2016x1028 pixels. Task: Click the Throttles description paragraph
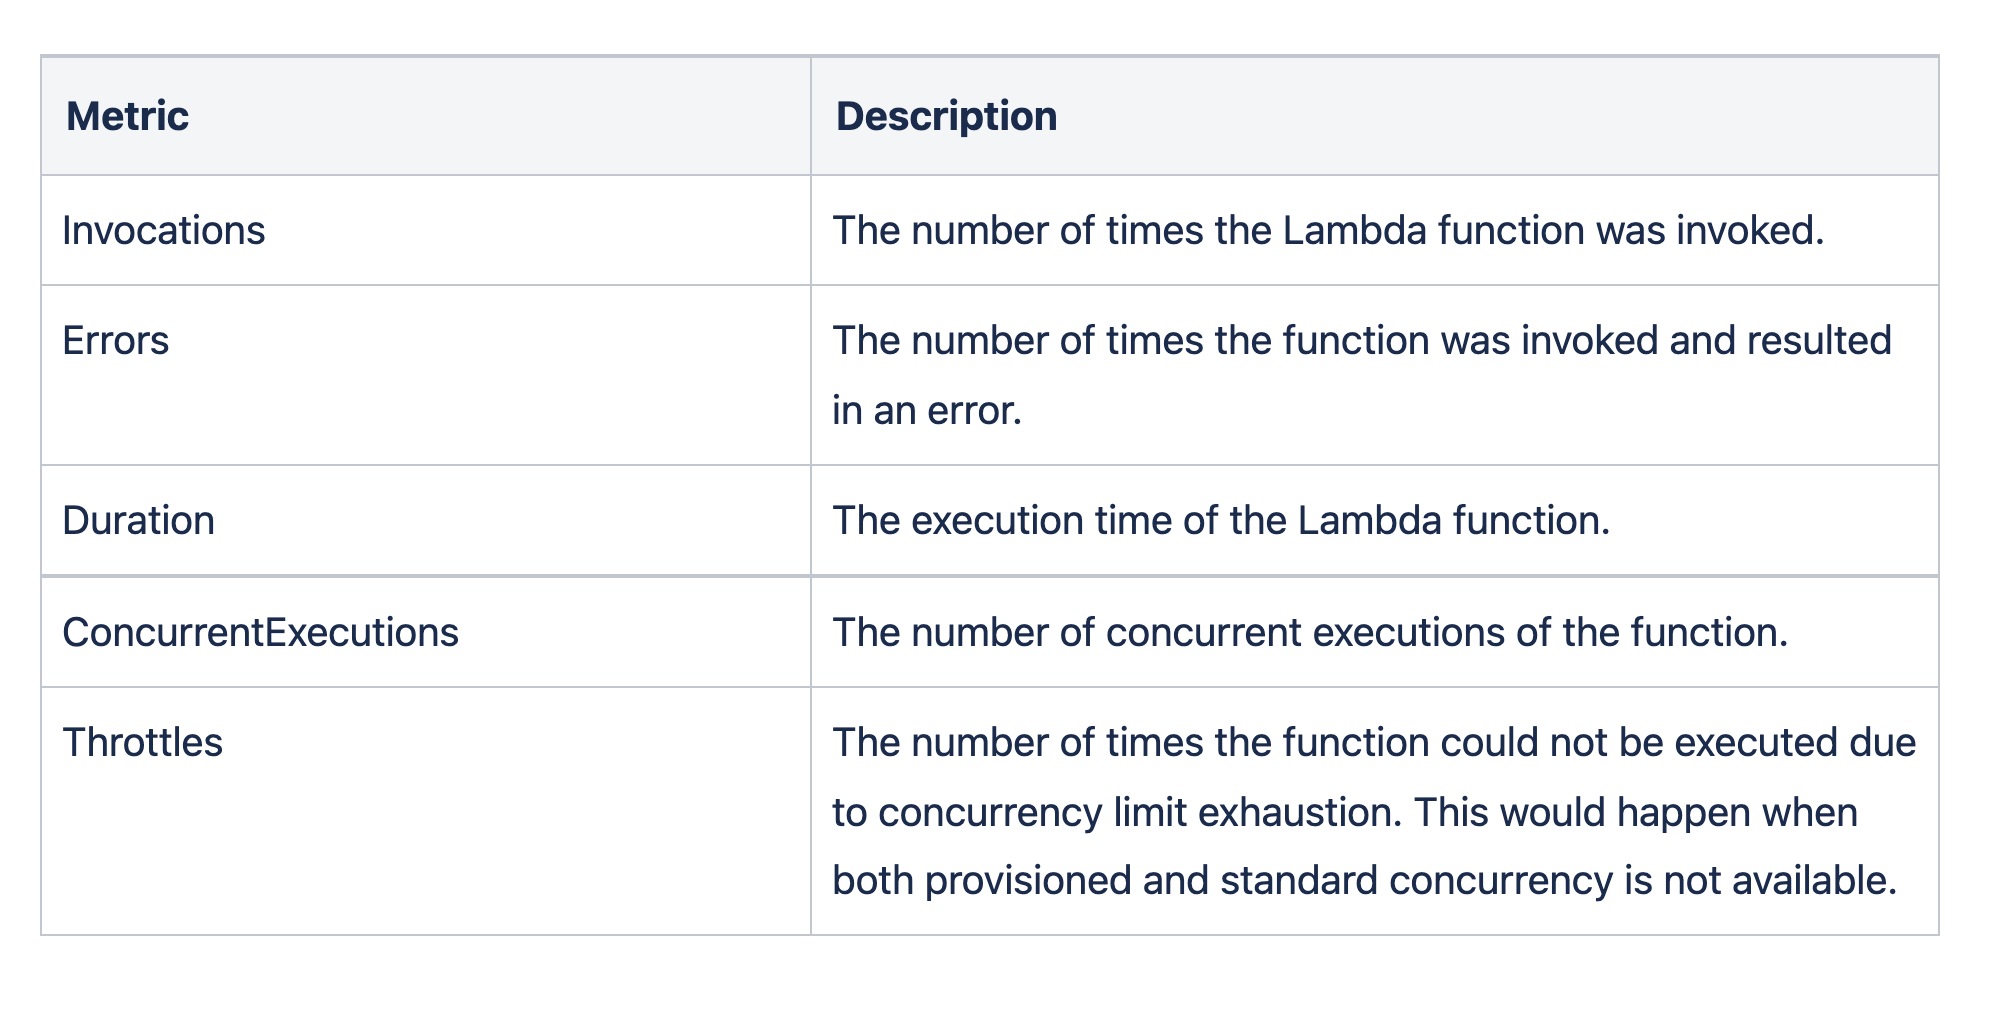tap(1373, 812)
